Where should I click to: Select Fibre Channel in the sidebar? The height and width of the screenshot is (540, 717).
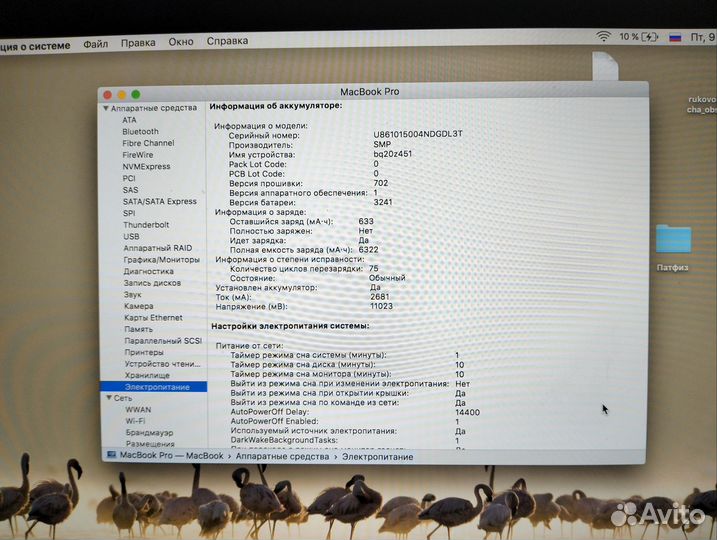point(148,143)
